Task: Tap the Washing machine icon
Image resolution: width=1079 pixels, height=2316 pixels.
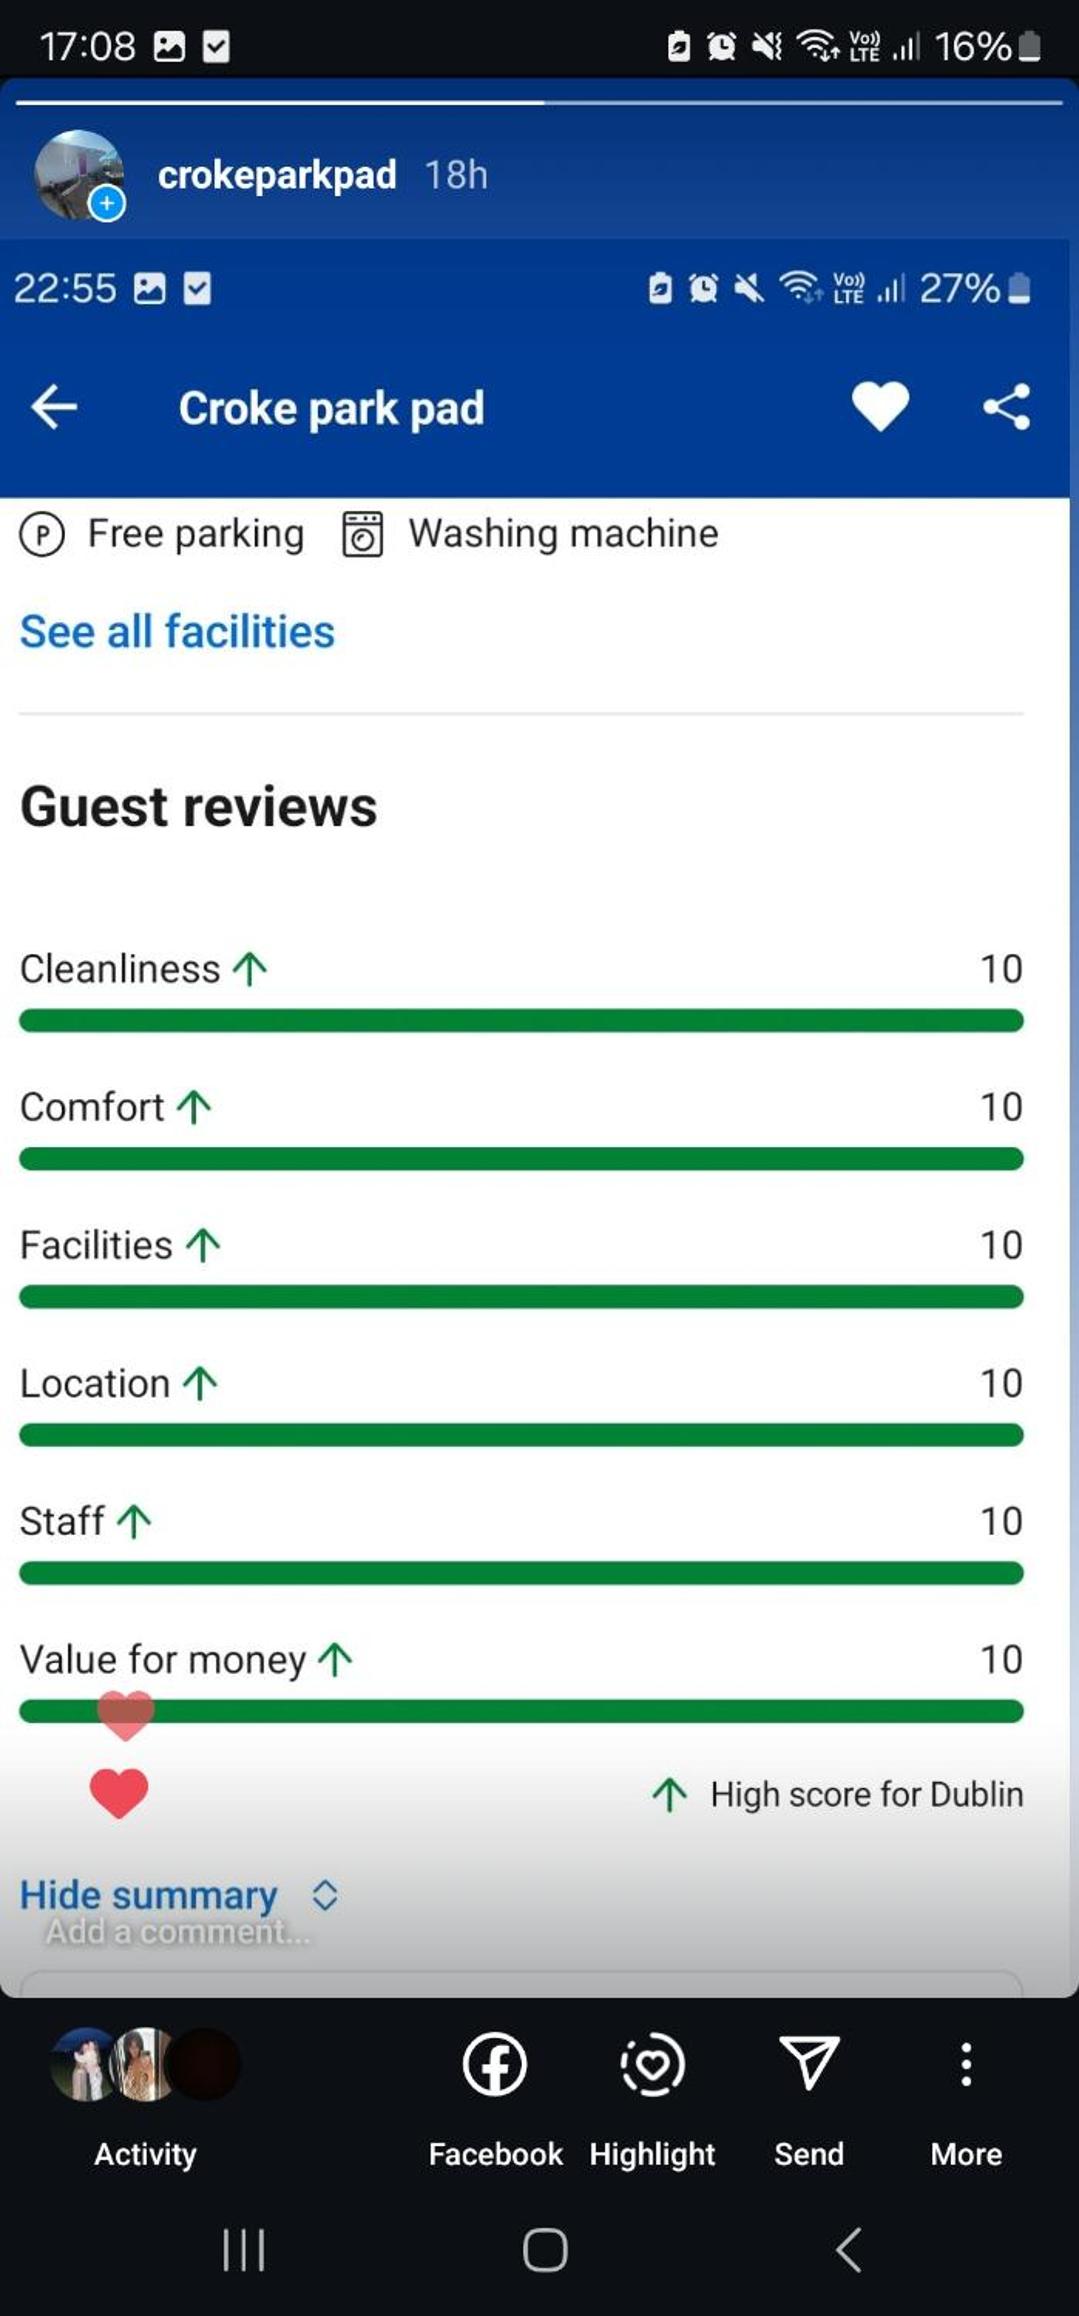Action: 362,534
